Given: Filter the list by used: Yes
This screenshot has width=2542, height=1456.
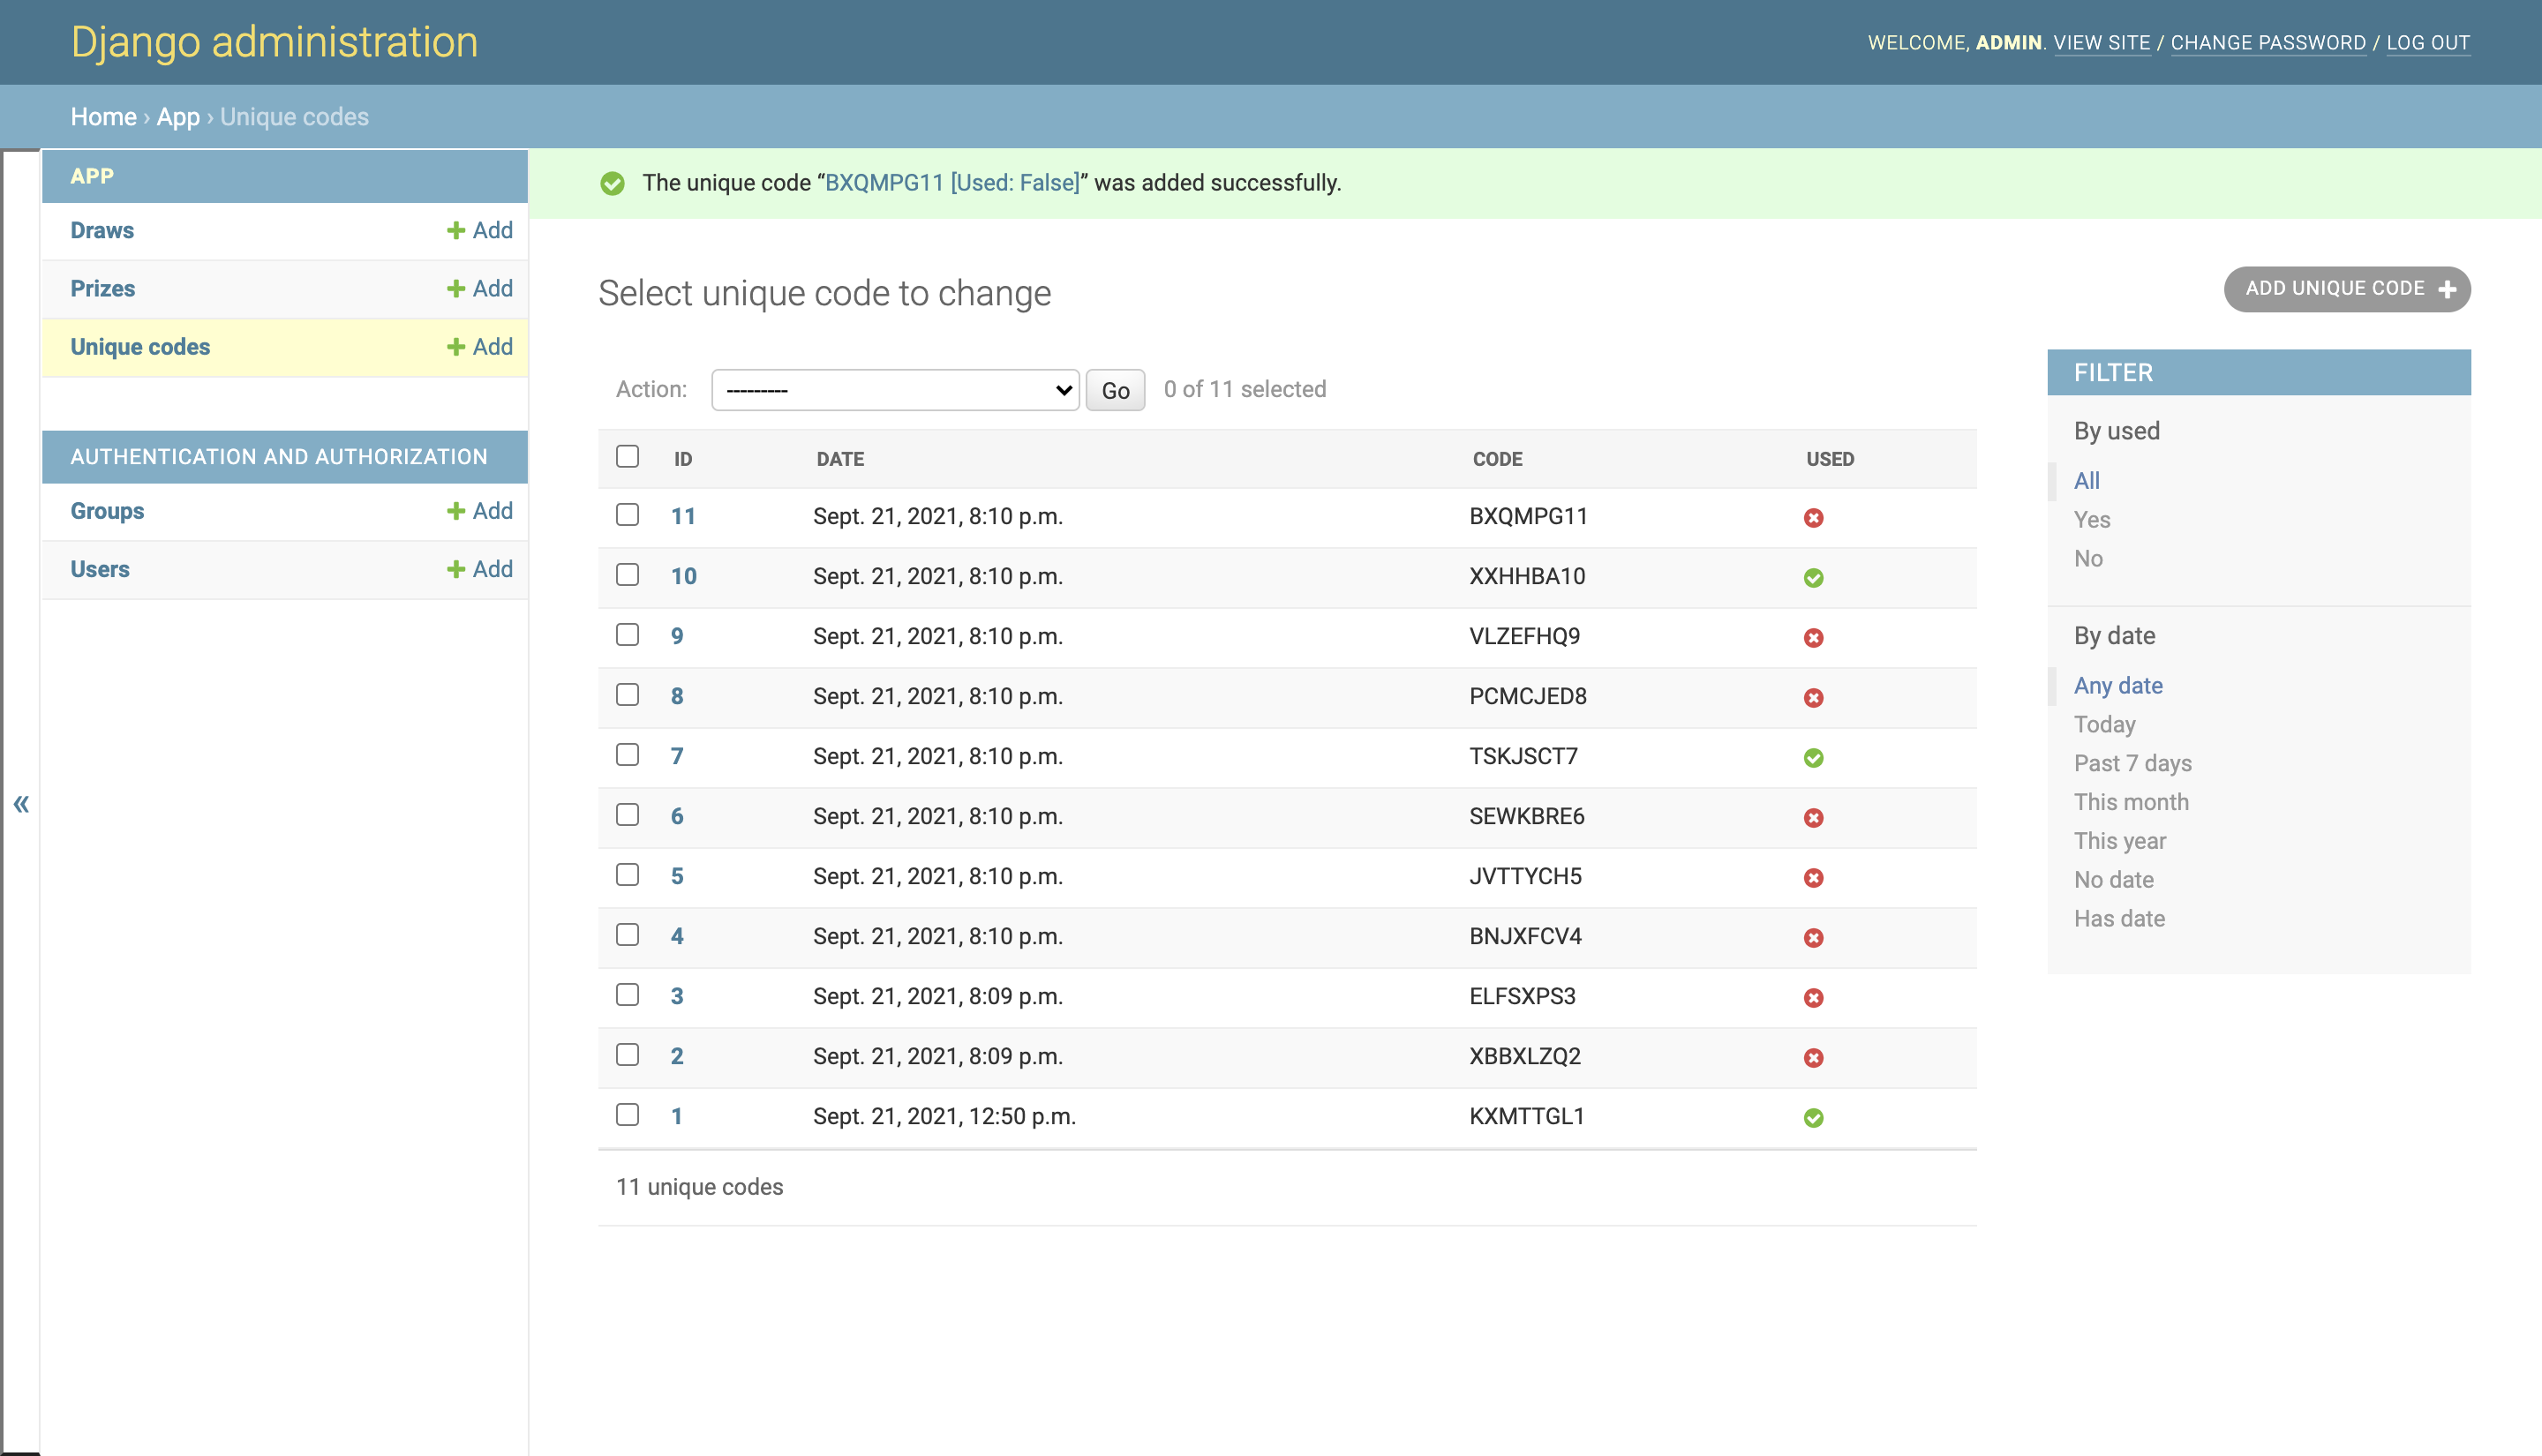Looking at the screenshot, I should tap(2091, 520).
